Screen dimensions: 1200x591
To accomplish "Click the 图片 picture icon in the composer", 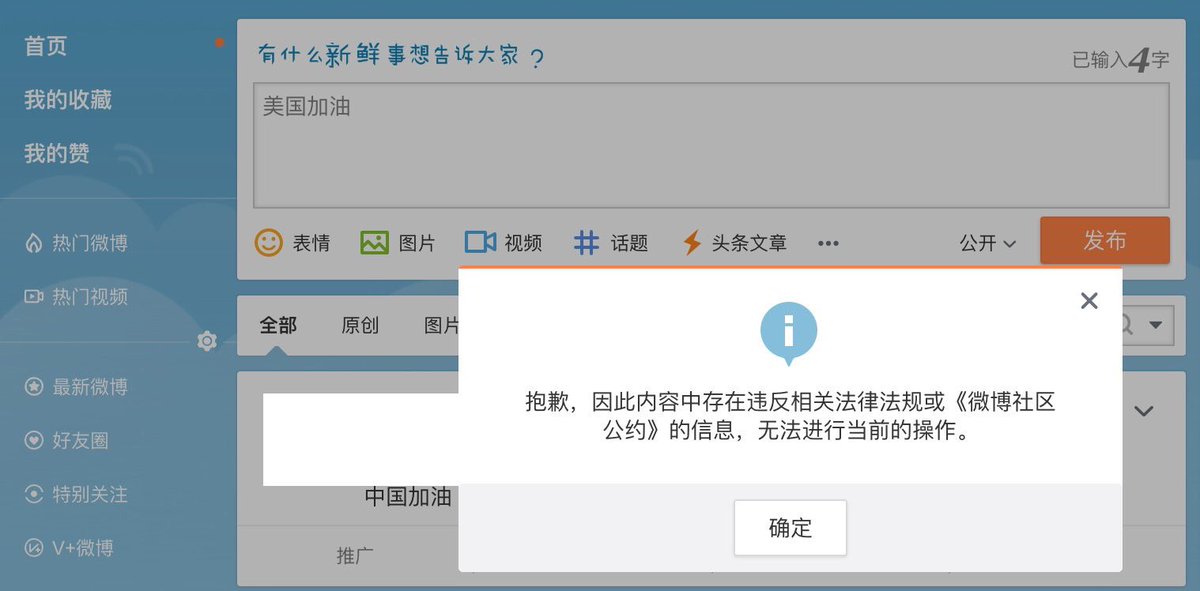I will tap(374, 242).
